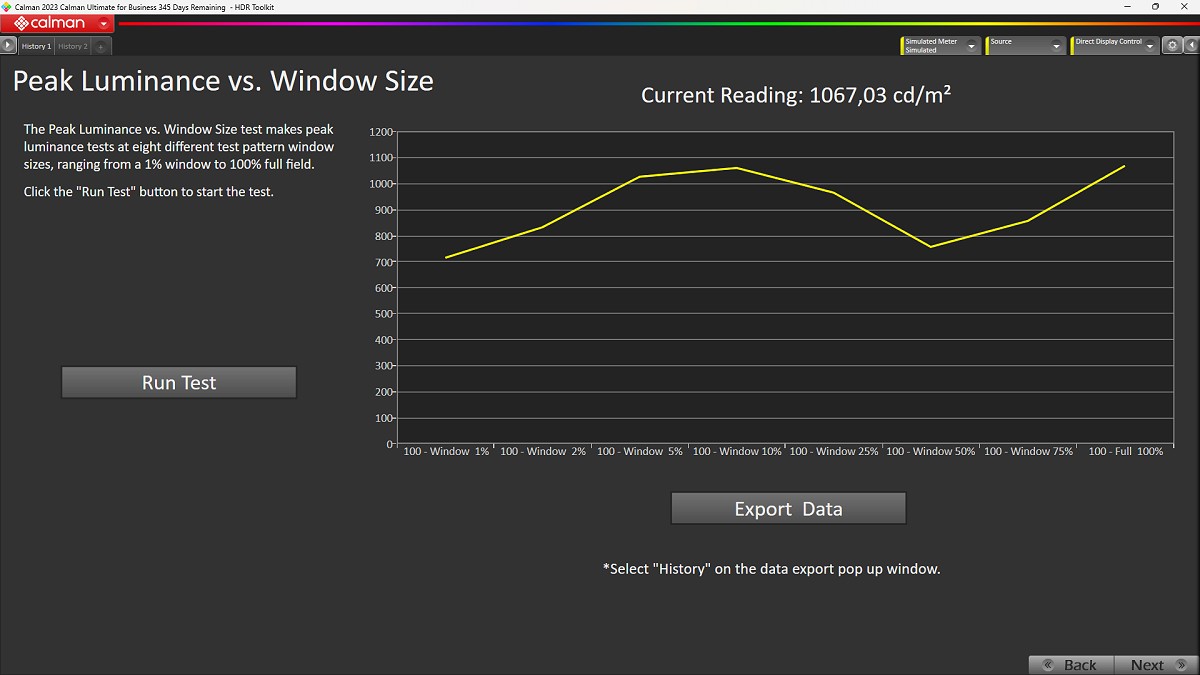The height and width of the screenshot is (675, 1200).
Task: Go to the Next workflow page
Action: tap(1154, 665)
